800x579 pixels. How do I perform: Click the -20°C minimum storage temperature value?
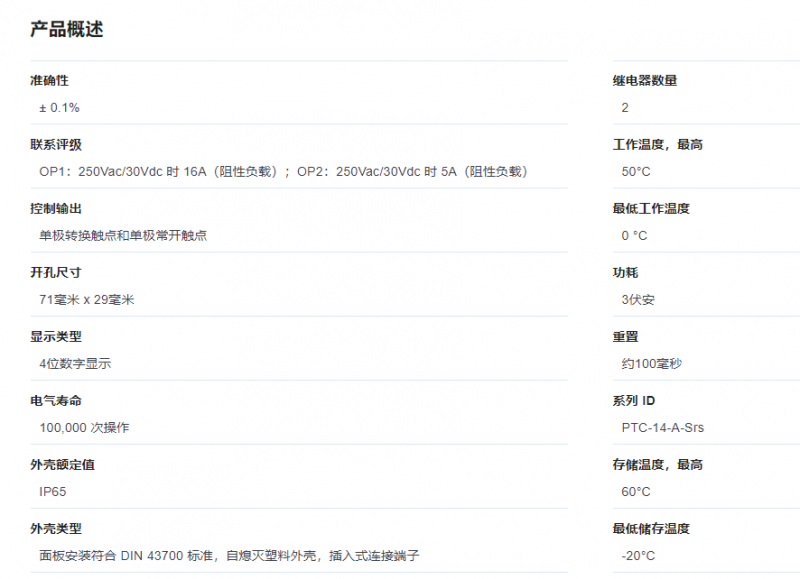coord(638,555)
